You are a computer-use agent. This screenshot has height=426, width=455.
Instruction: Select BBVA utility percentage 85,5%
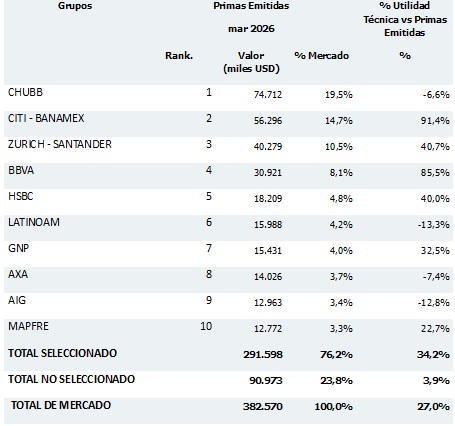coord(435,172)
